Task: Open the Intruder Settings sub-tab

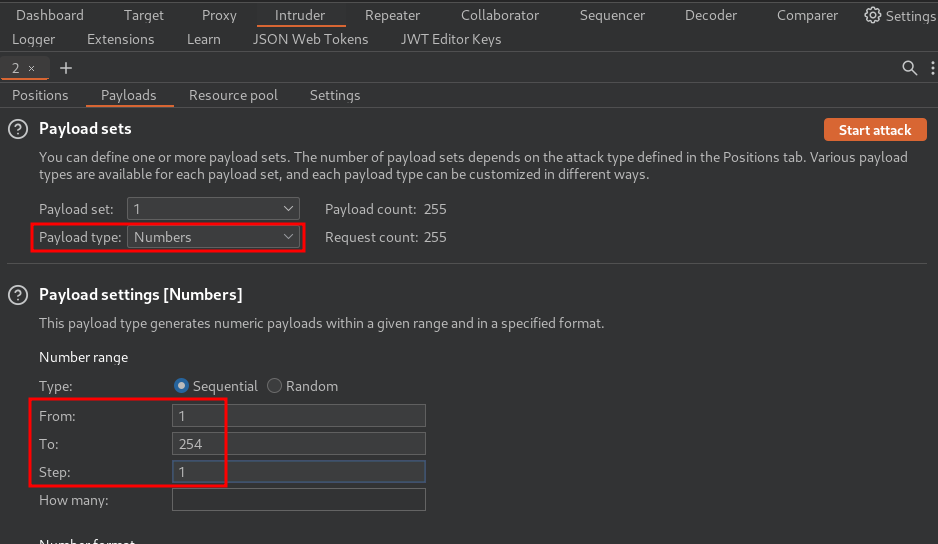Action: 335,95
